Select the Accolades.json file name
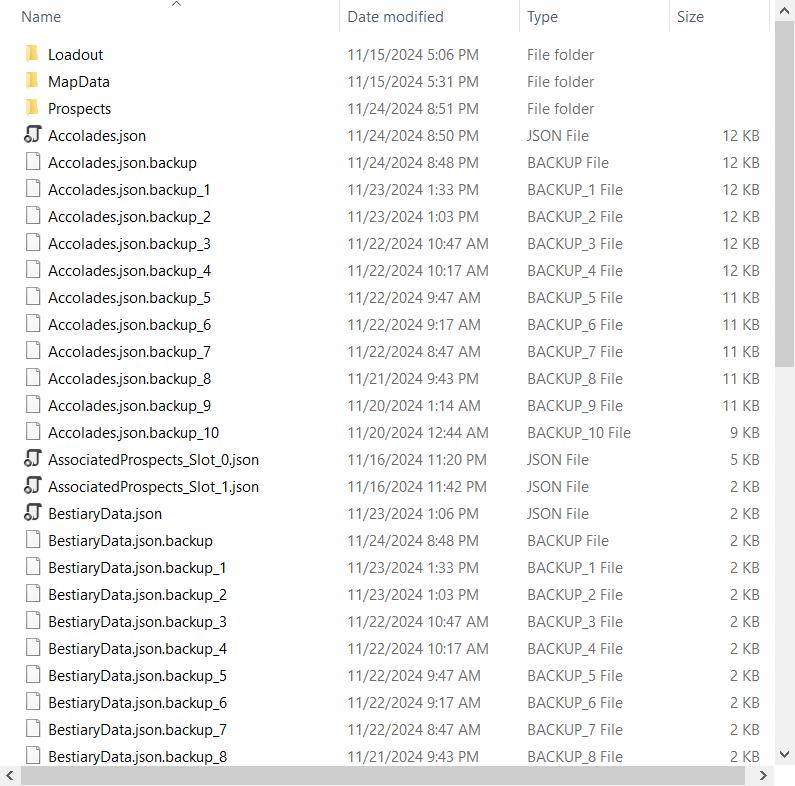 click(97, 135)
